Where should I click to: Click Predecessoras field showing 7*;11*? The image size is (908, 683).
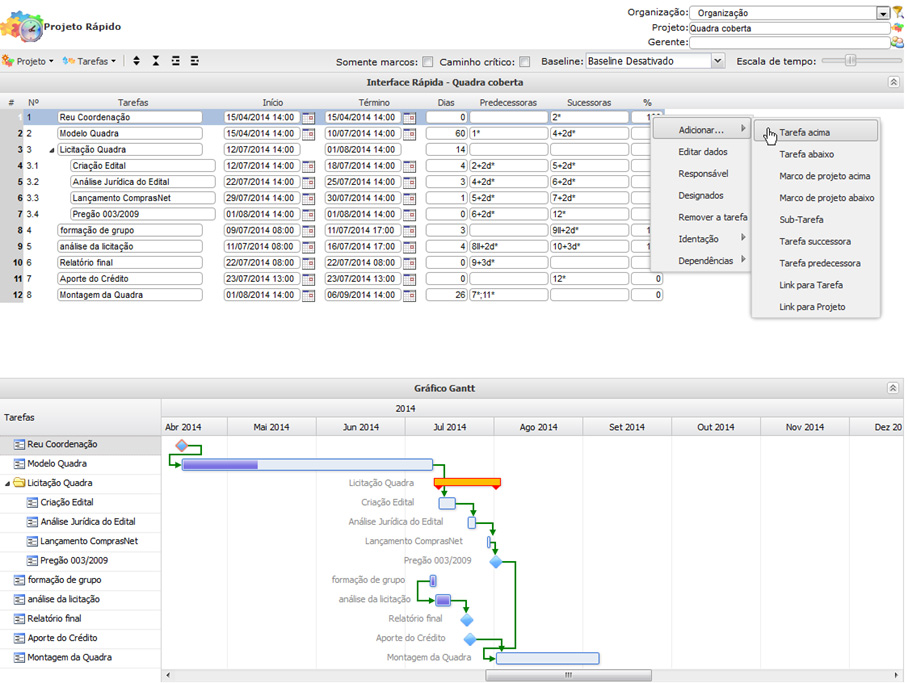(508, 295)
